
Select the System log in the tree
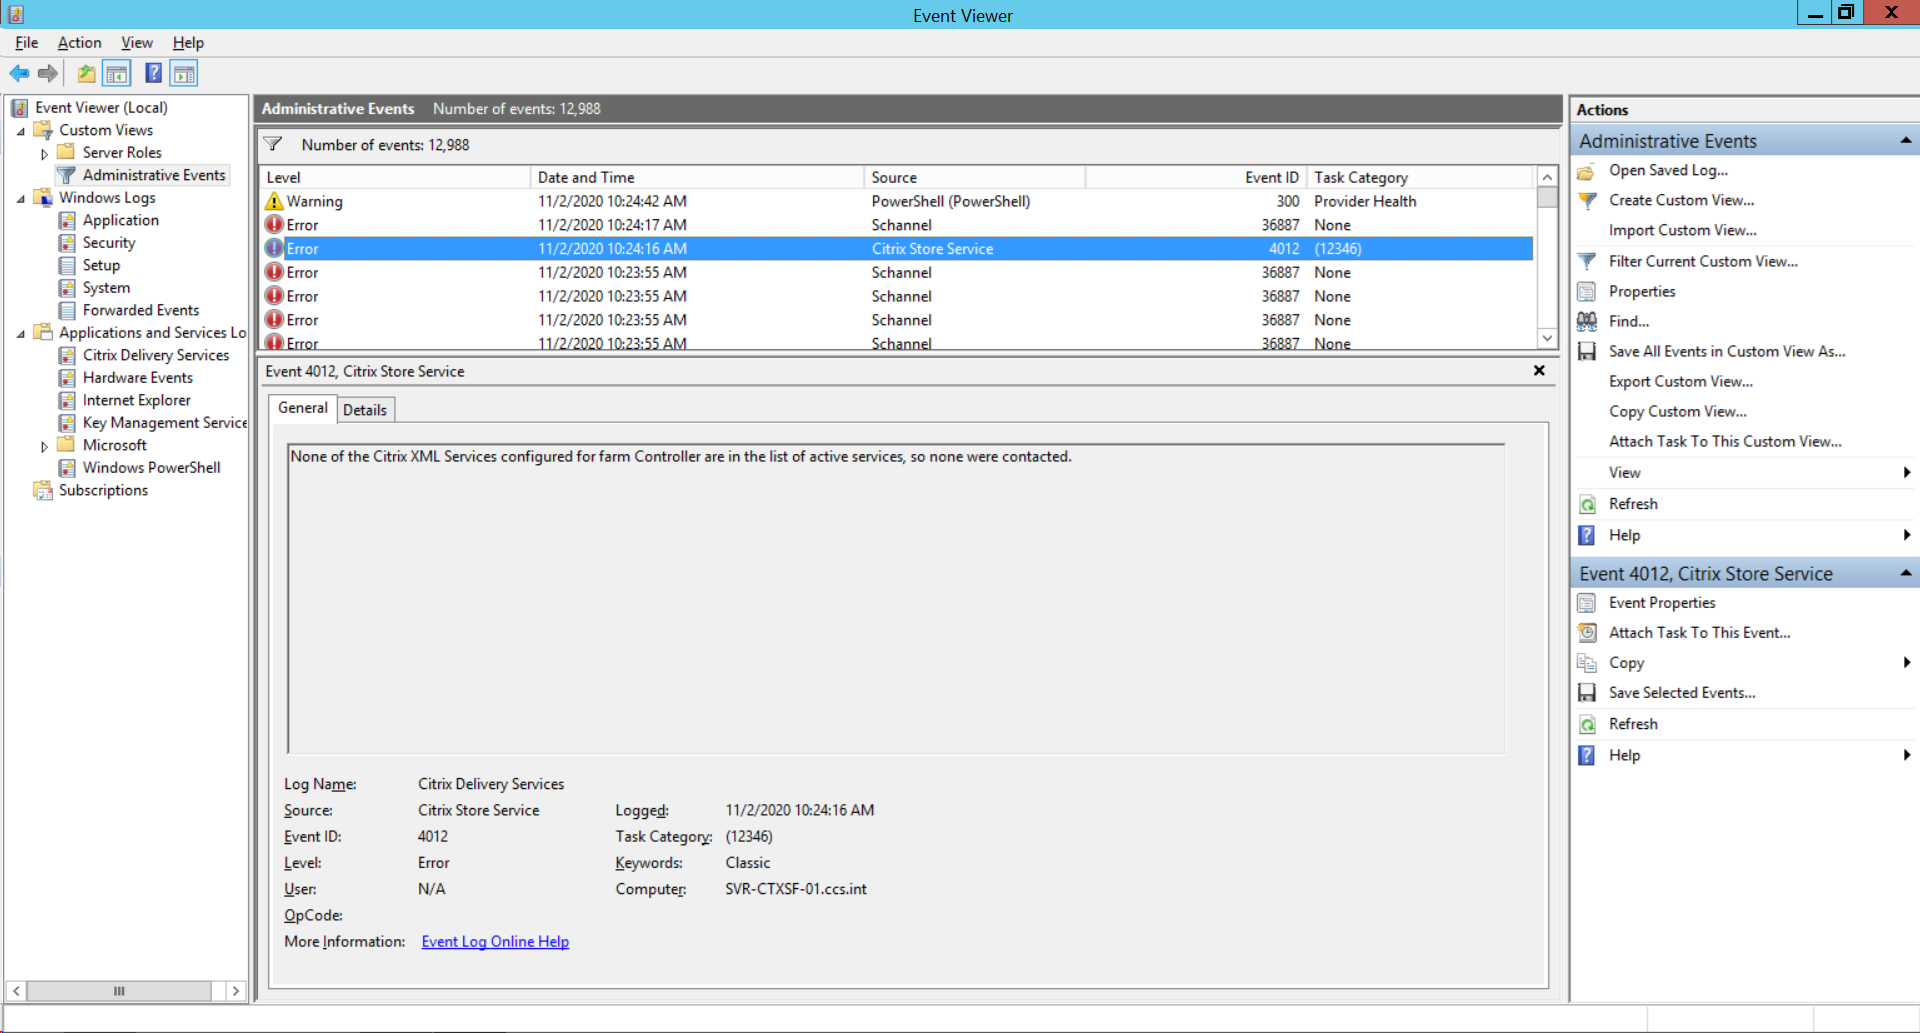(106, 288)
